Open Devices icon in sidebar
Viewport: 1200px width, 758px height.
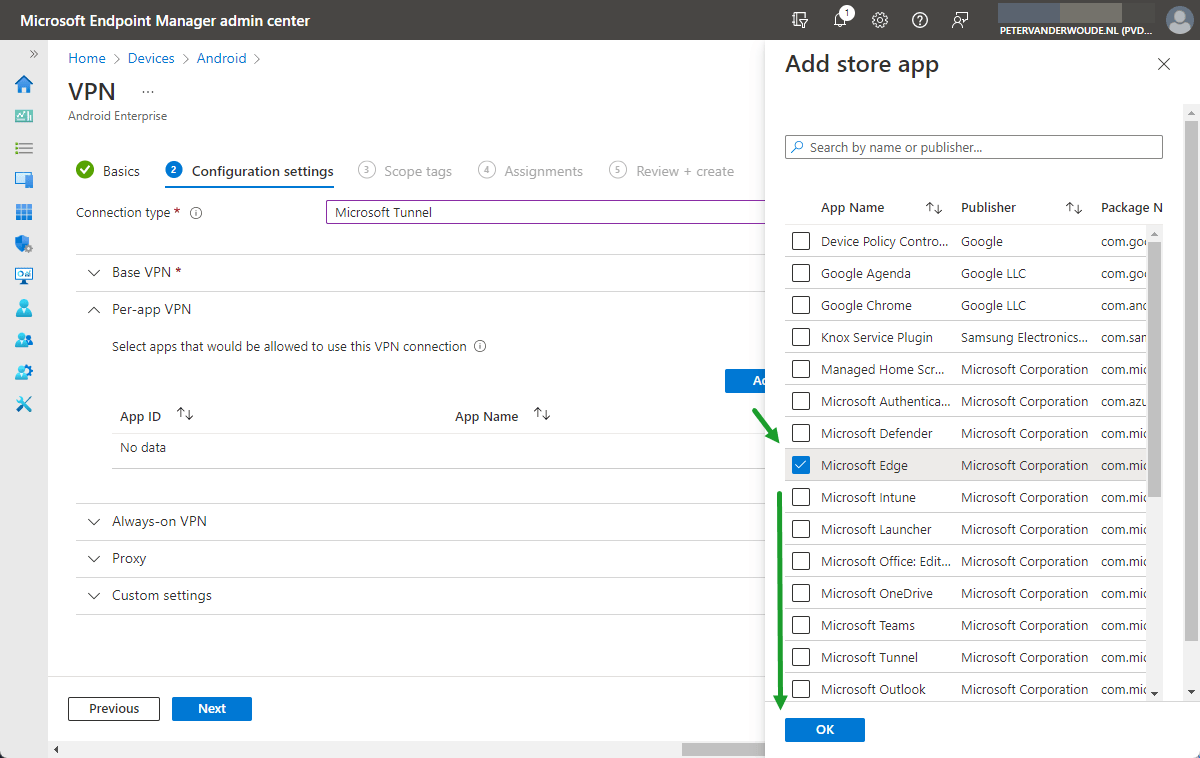(24, 180)
